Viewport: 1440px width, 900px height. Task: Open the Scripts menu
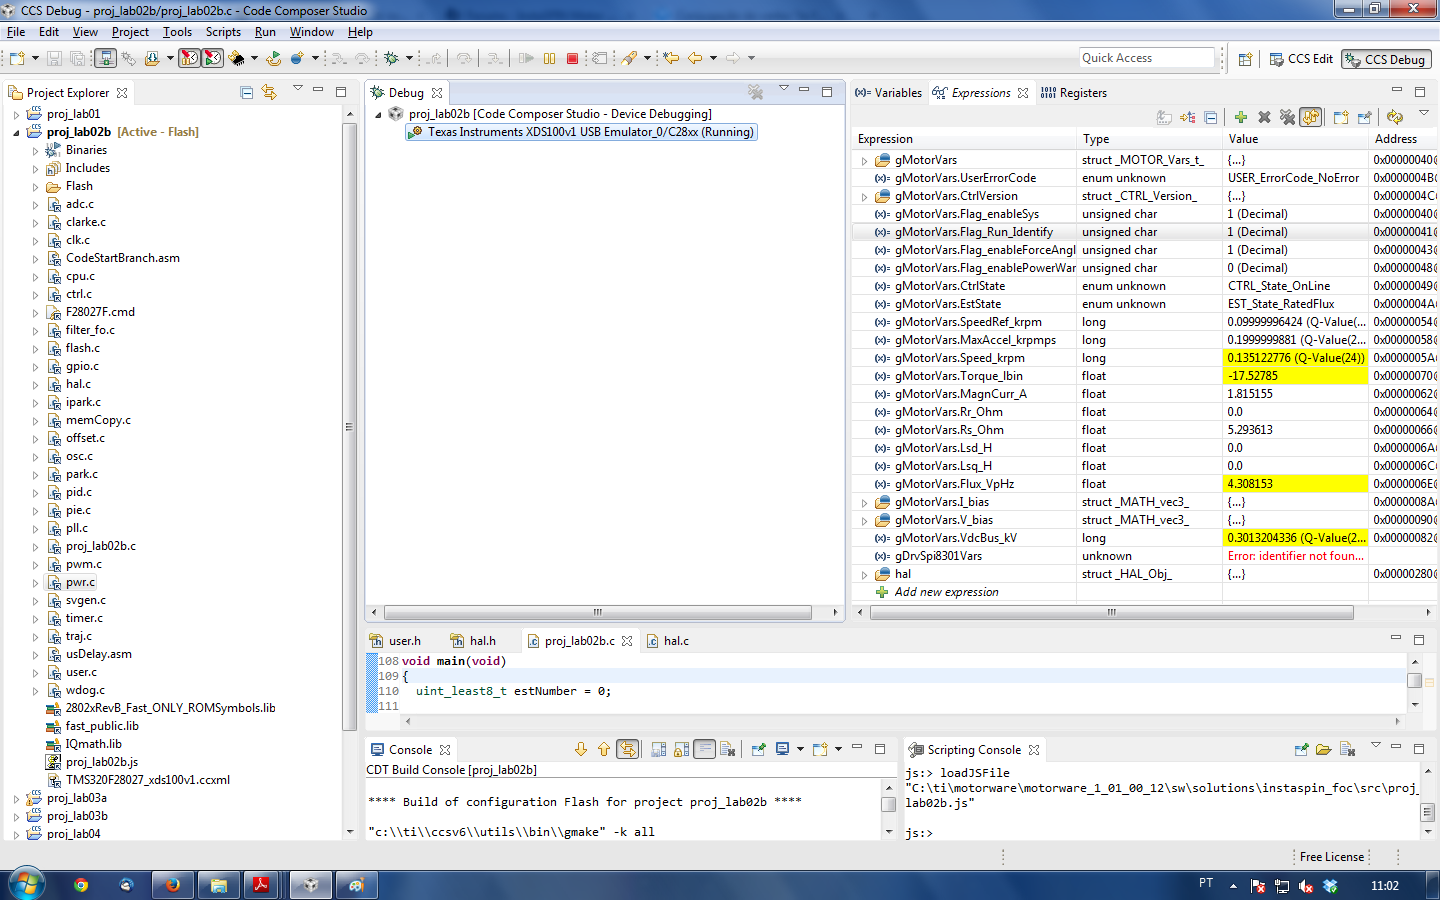[223, 32]
